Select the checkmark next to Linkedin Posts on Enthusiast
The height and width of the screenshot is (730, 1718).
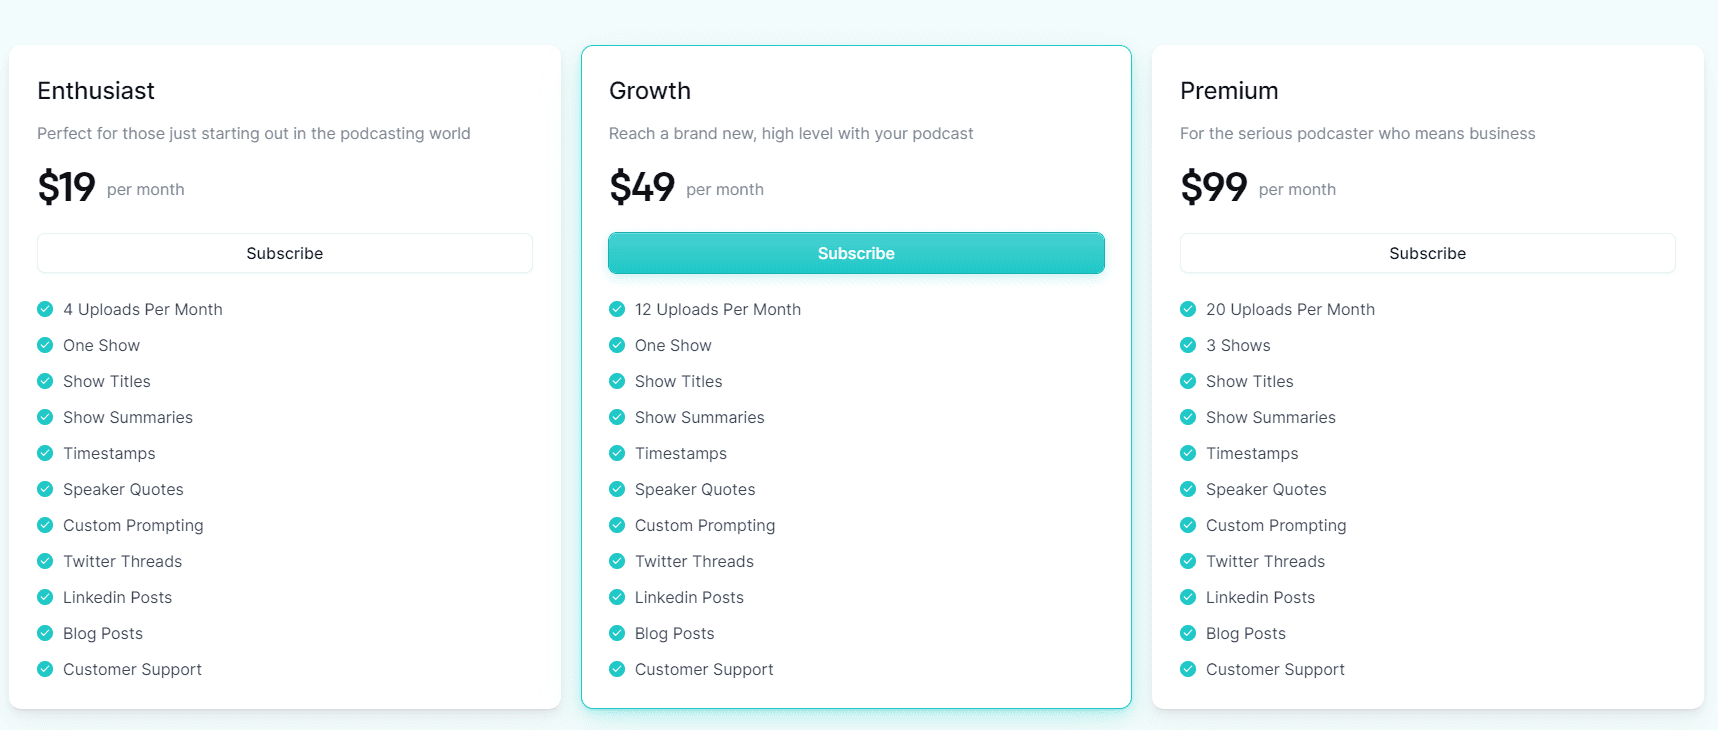(45, 597)
